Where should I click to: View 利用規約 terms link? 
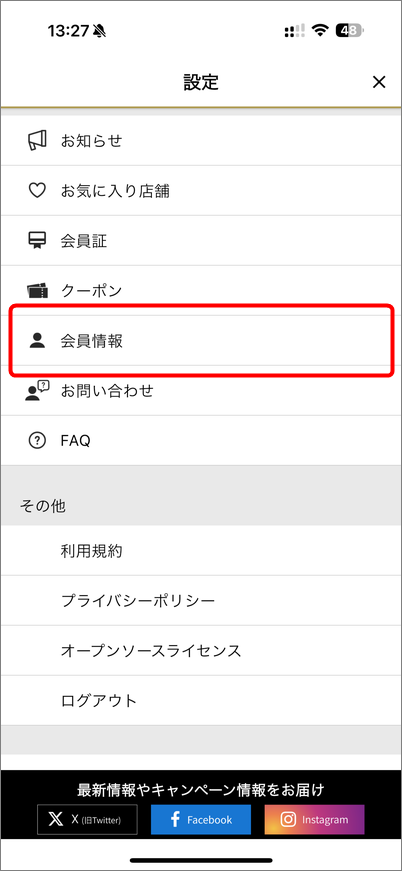point(201,550)
